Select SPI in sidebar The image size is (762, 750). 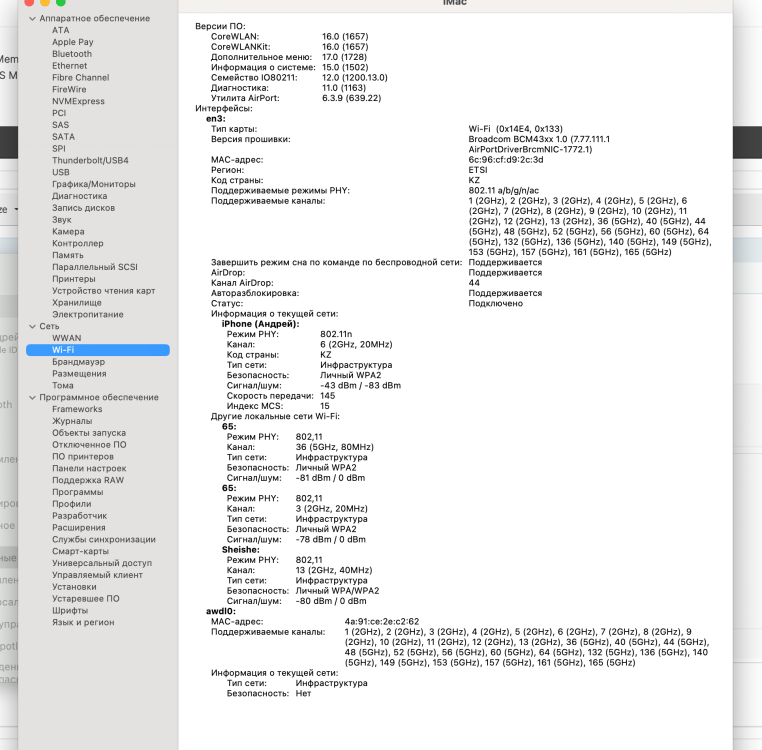[x=58, y=149]
